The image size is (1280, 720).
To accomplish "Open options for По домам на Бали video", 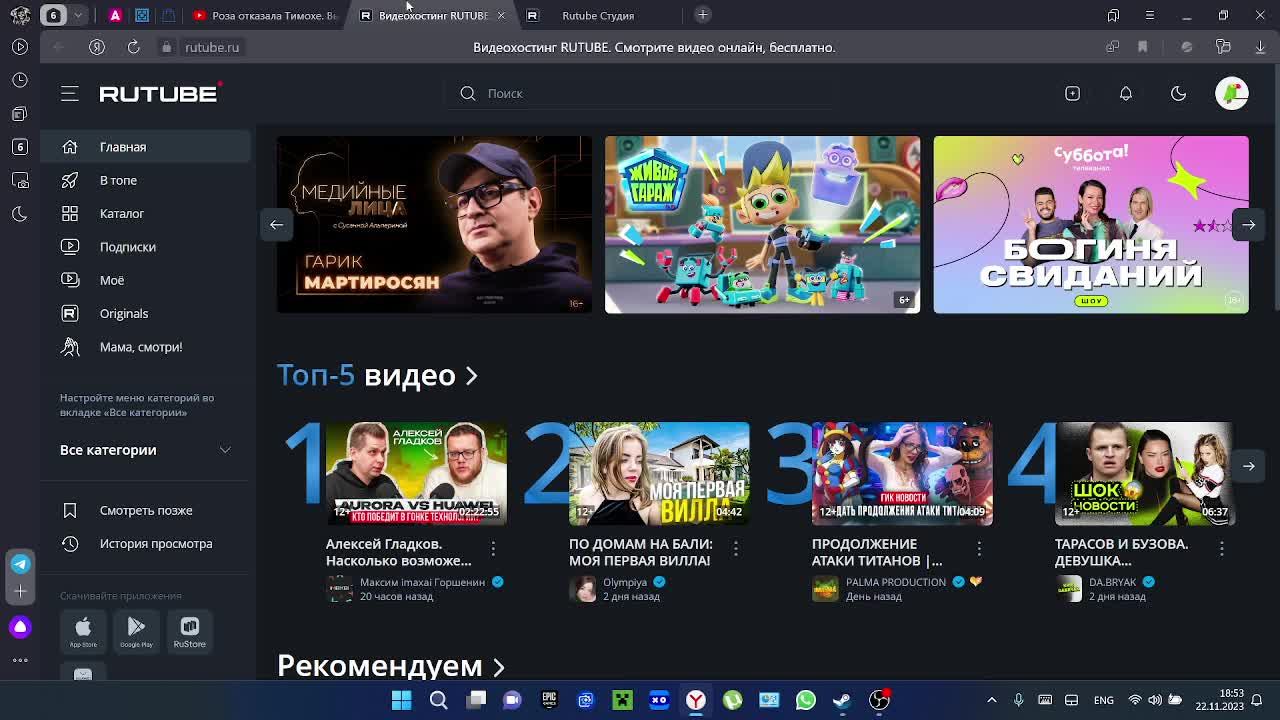I will (x=736, y=548).
